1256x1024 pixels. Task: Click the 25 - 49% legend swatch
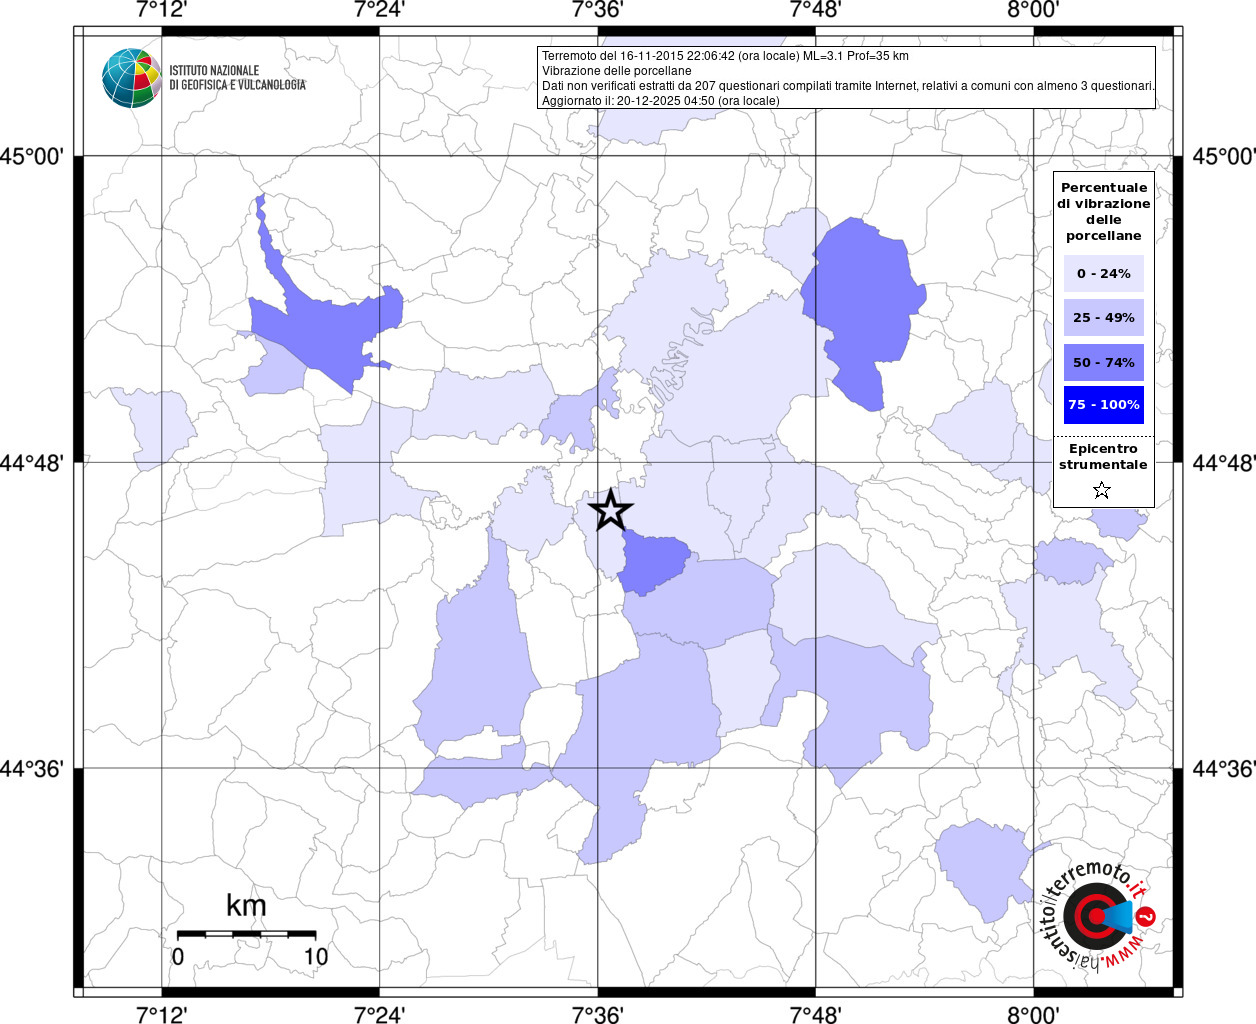(x=1104, y=317)
